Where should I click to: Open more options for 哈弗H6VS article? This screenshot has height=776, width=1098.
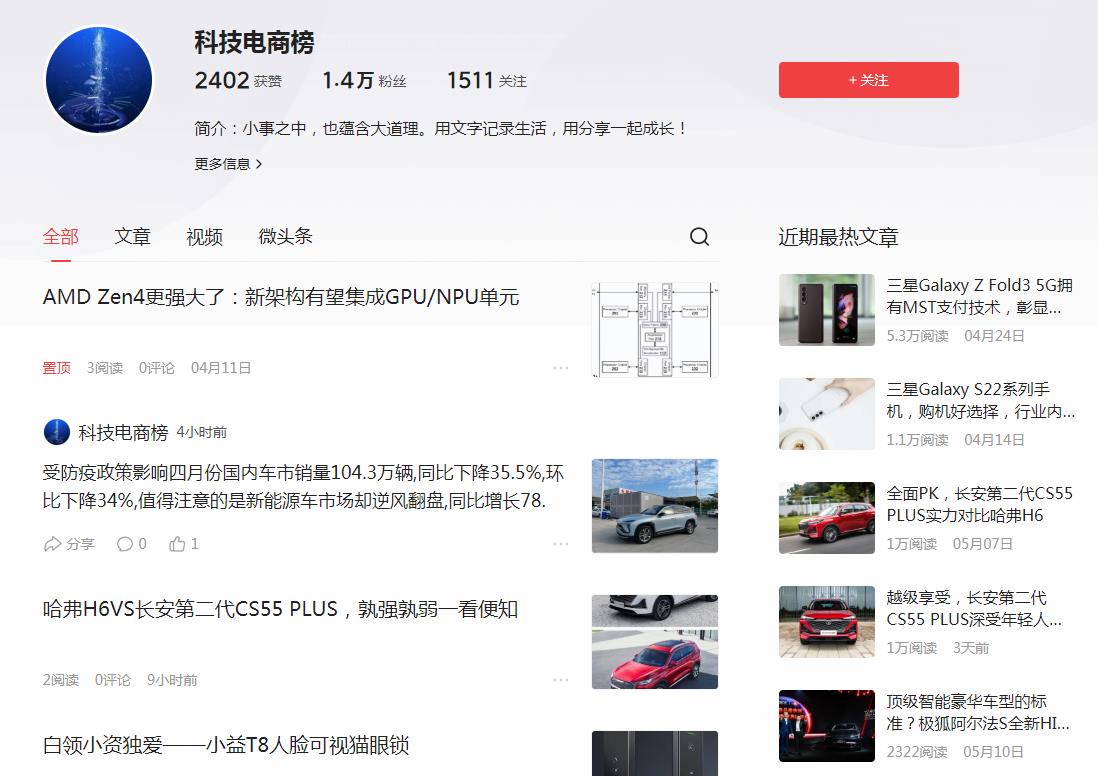tap(561, 679)
